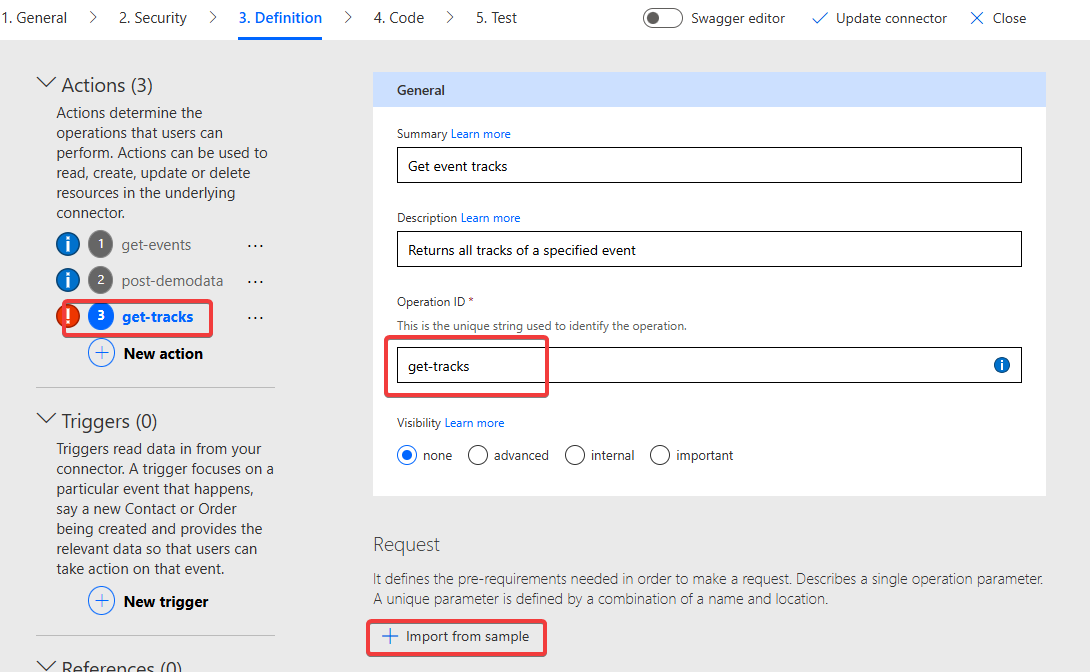Click the New action plus icon
Viewport: 1090px width, 672px height.
click(101, 352)
